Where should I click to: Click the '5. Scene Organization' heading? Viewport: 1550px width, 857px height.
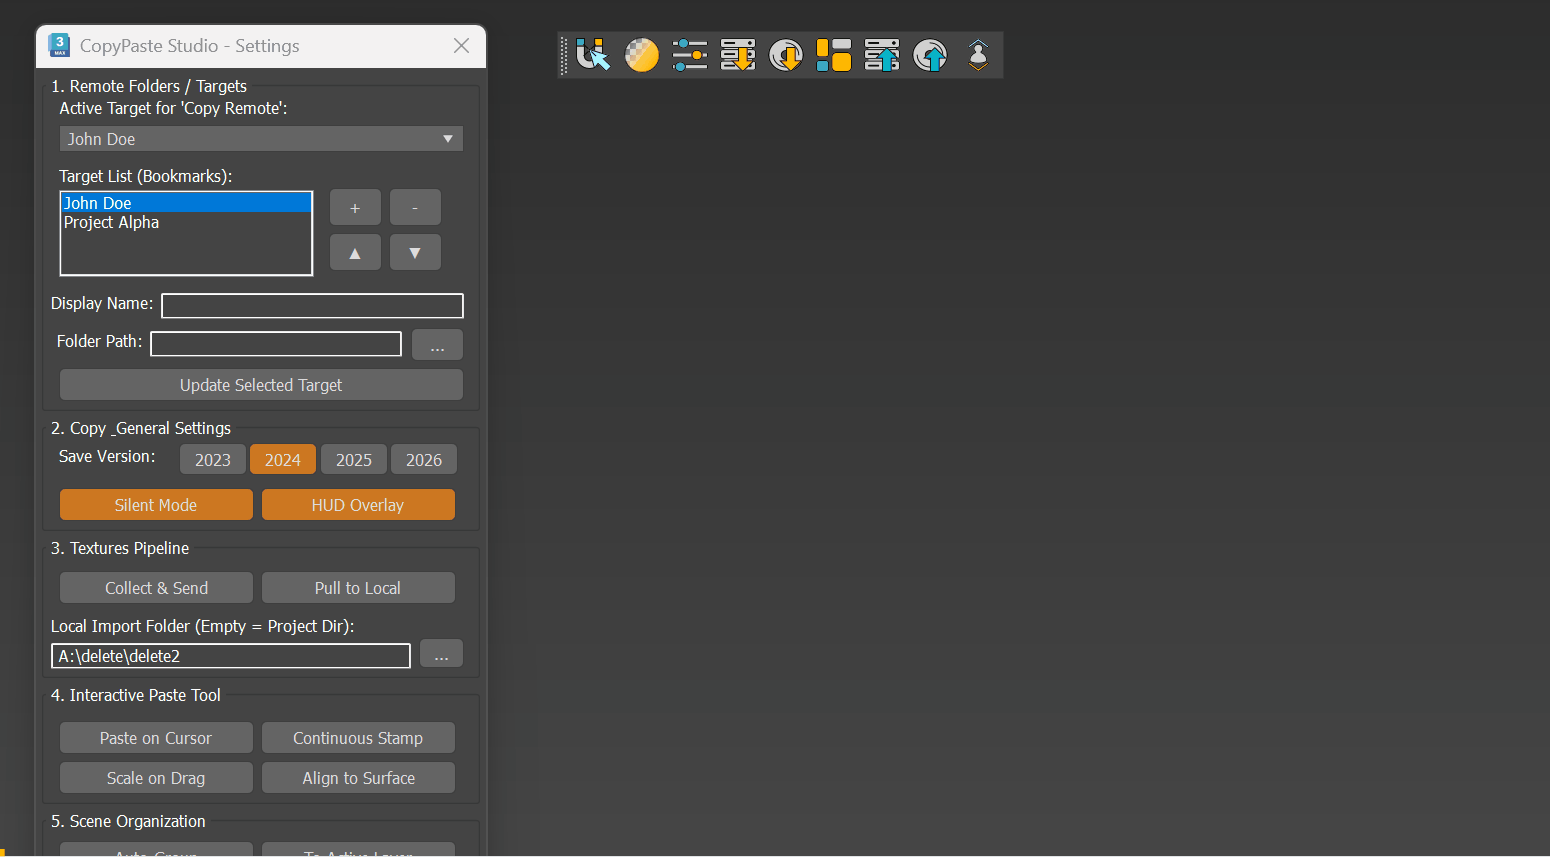click(x=128, y=821)
